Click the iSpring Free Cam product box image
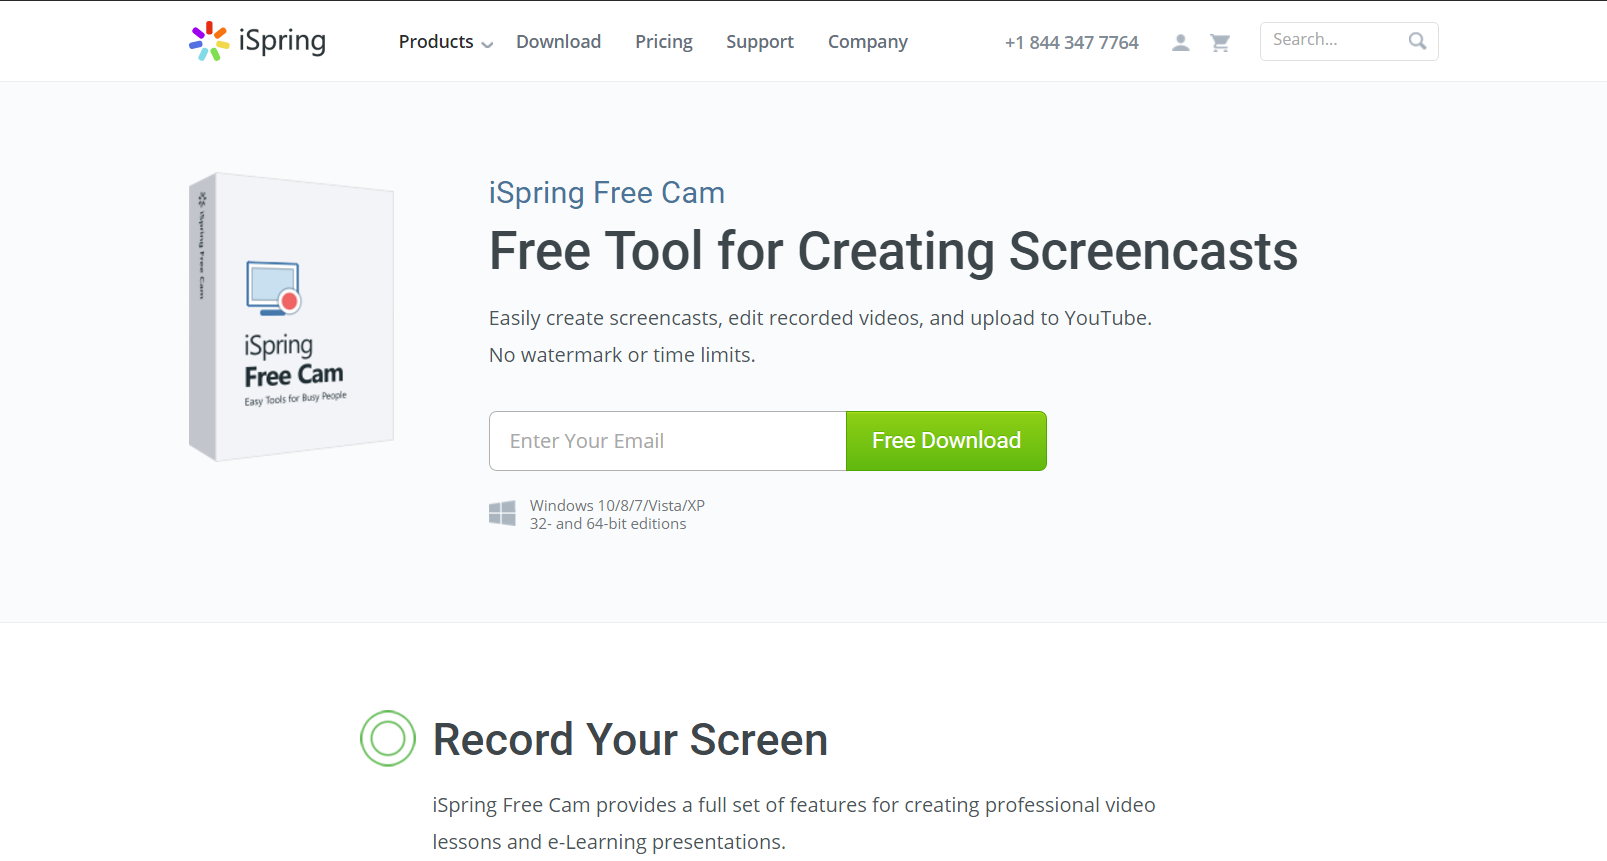This screenshot has width=1607, height=861. point(291,316)
